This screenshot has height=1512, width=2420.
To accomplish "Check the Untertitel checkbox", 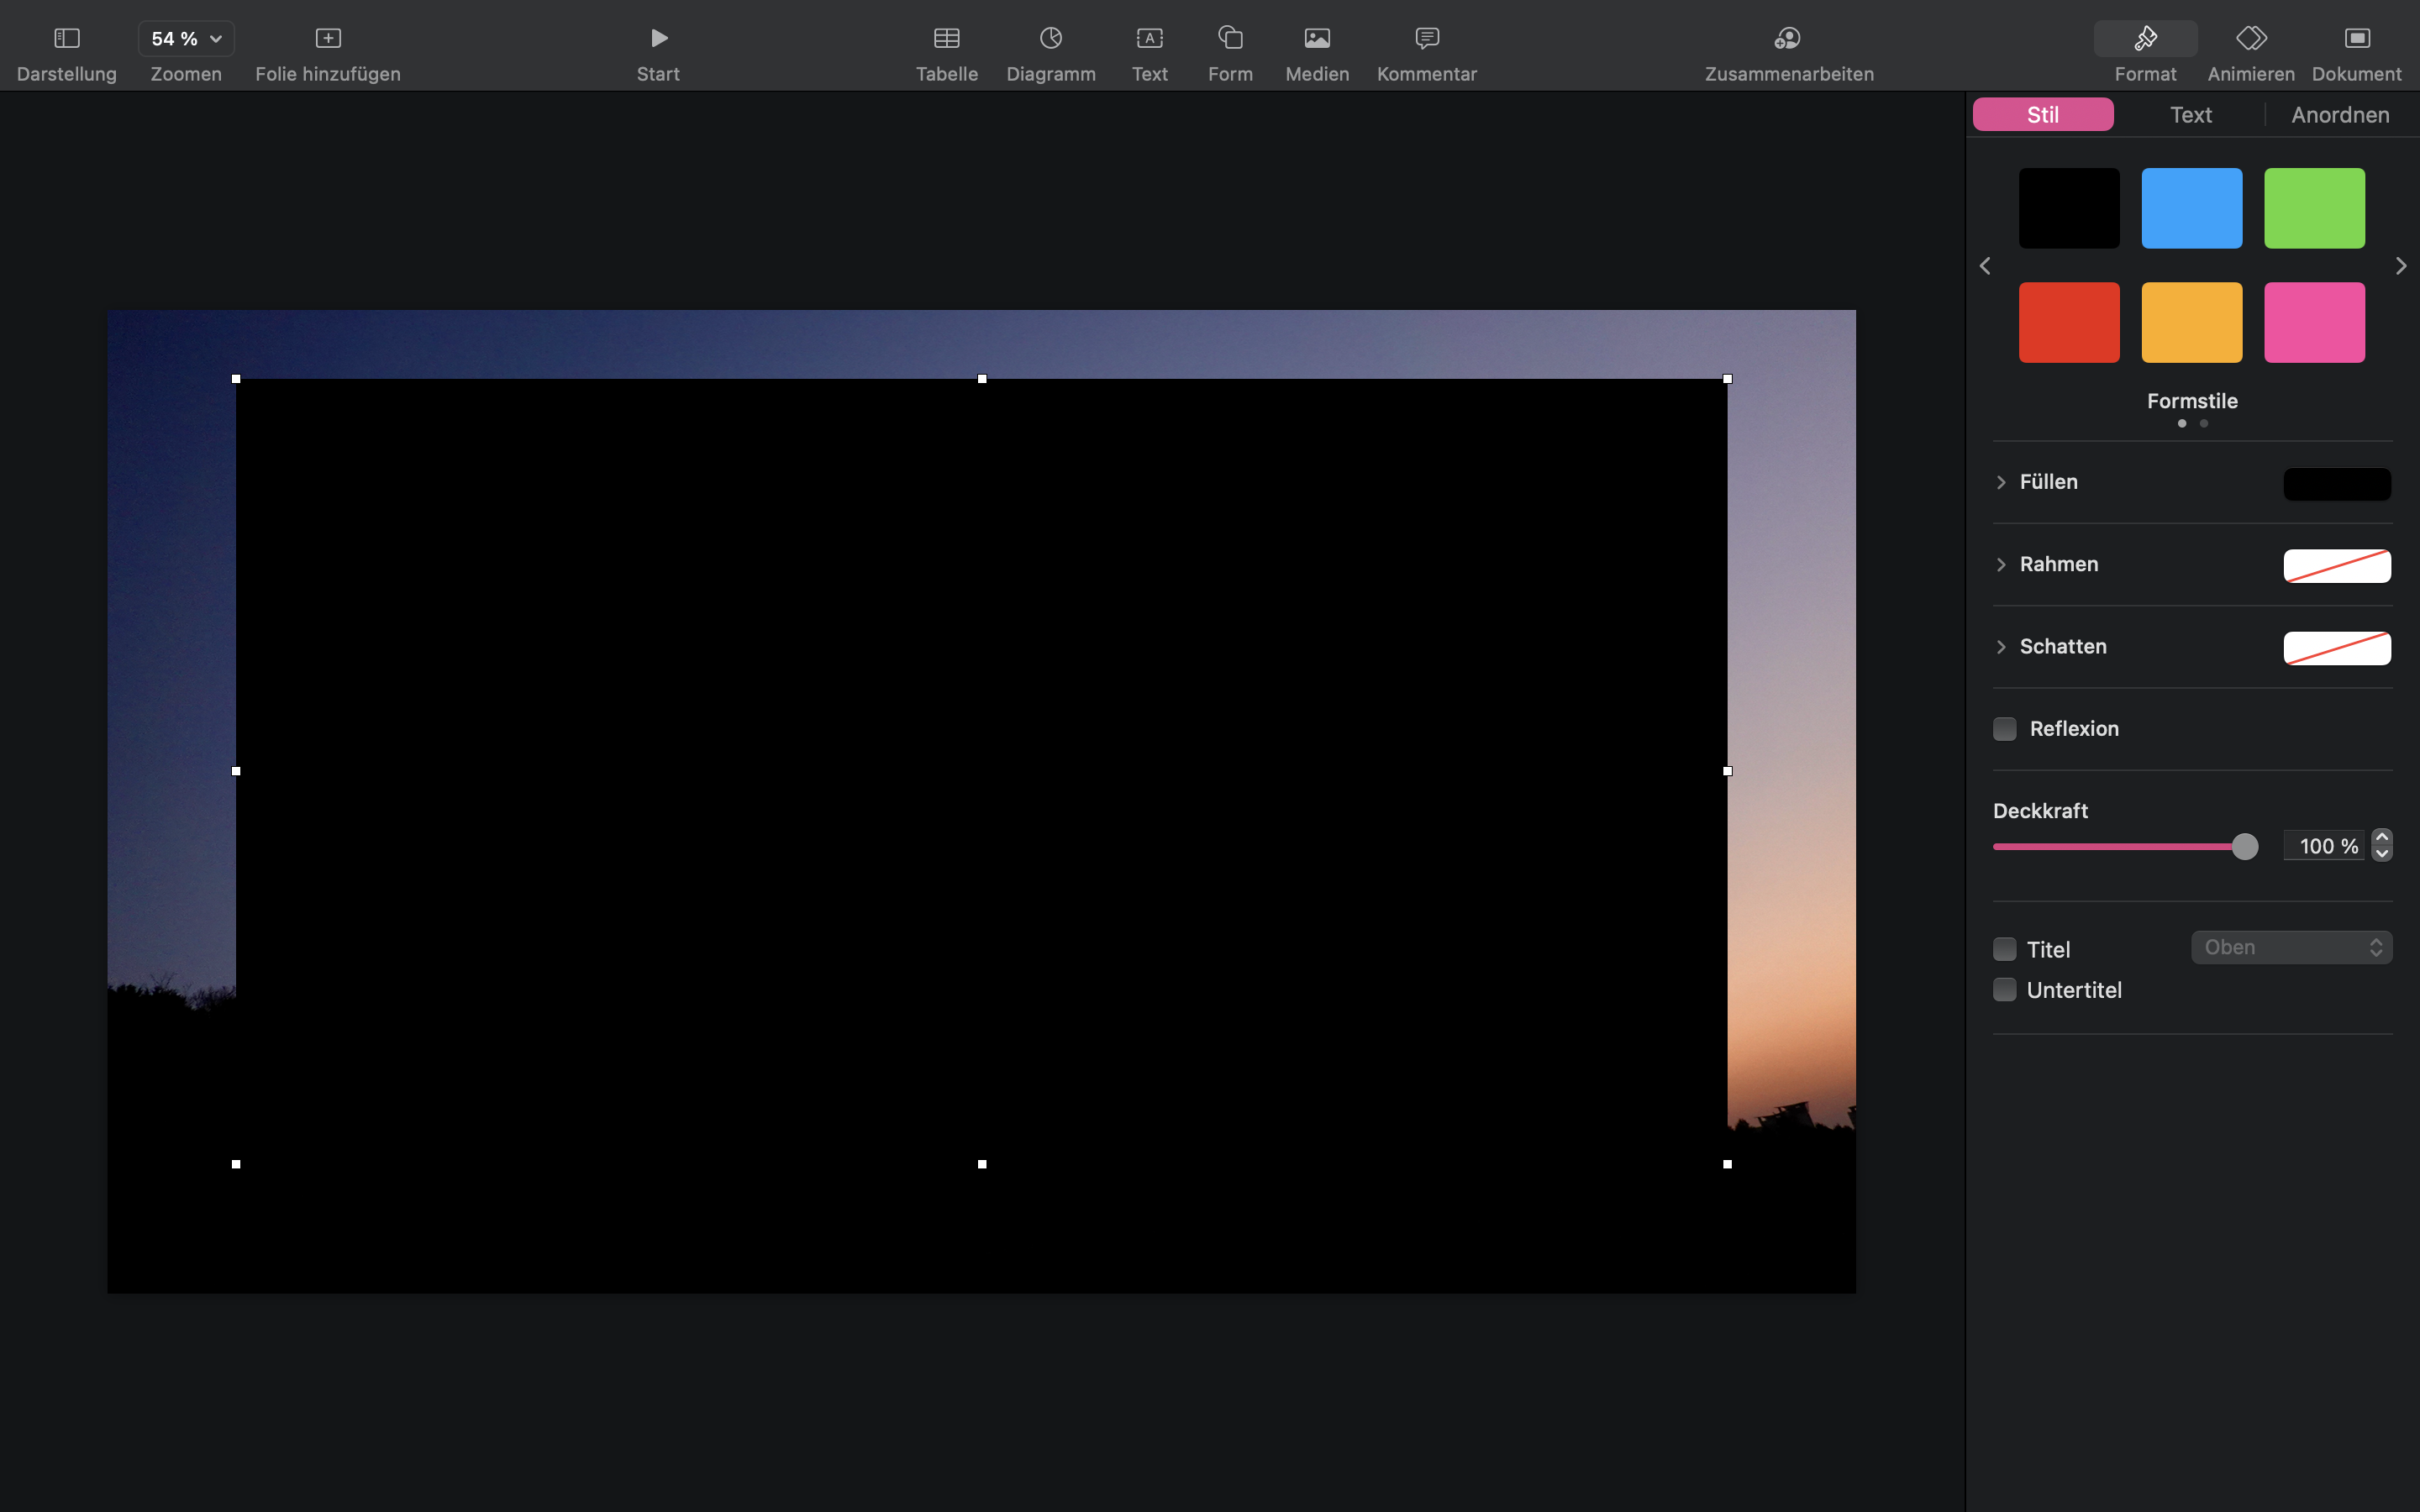I will click(2004, 990).
